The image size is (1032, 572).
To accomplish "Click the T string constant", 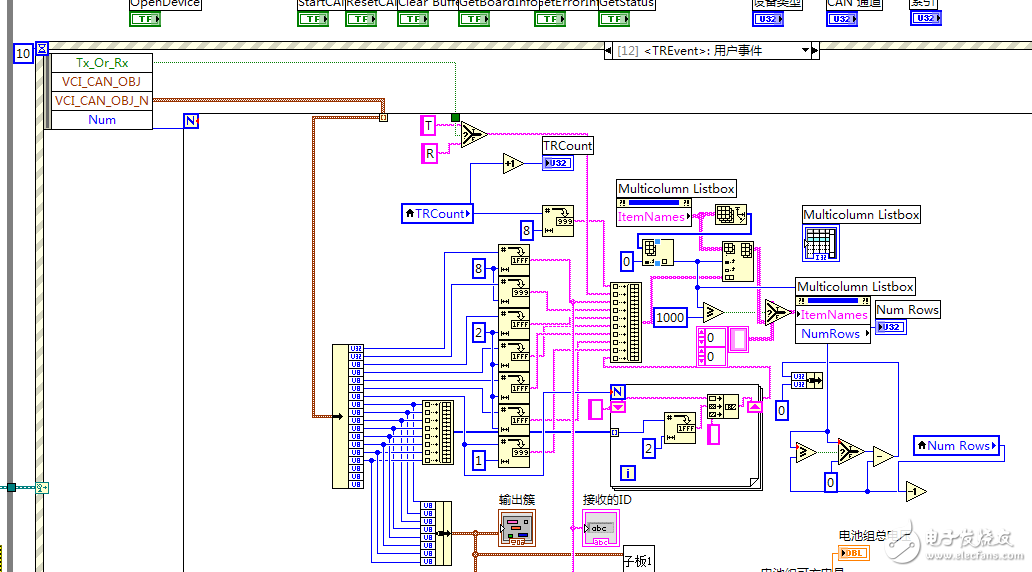I will coord(428,125).
